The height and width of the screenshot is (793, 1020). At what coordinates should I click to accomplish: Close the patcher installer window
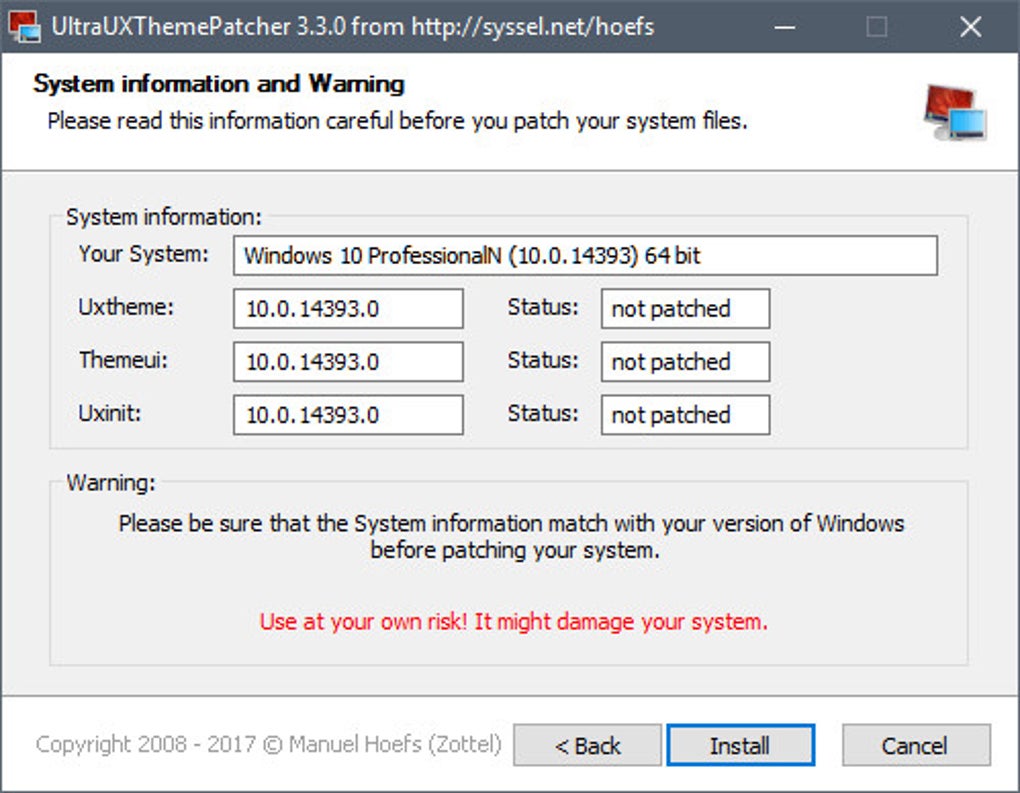(969, 27)
